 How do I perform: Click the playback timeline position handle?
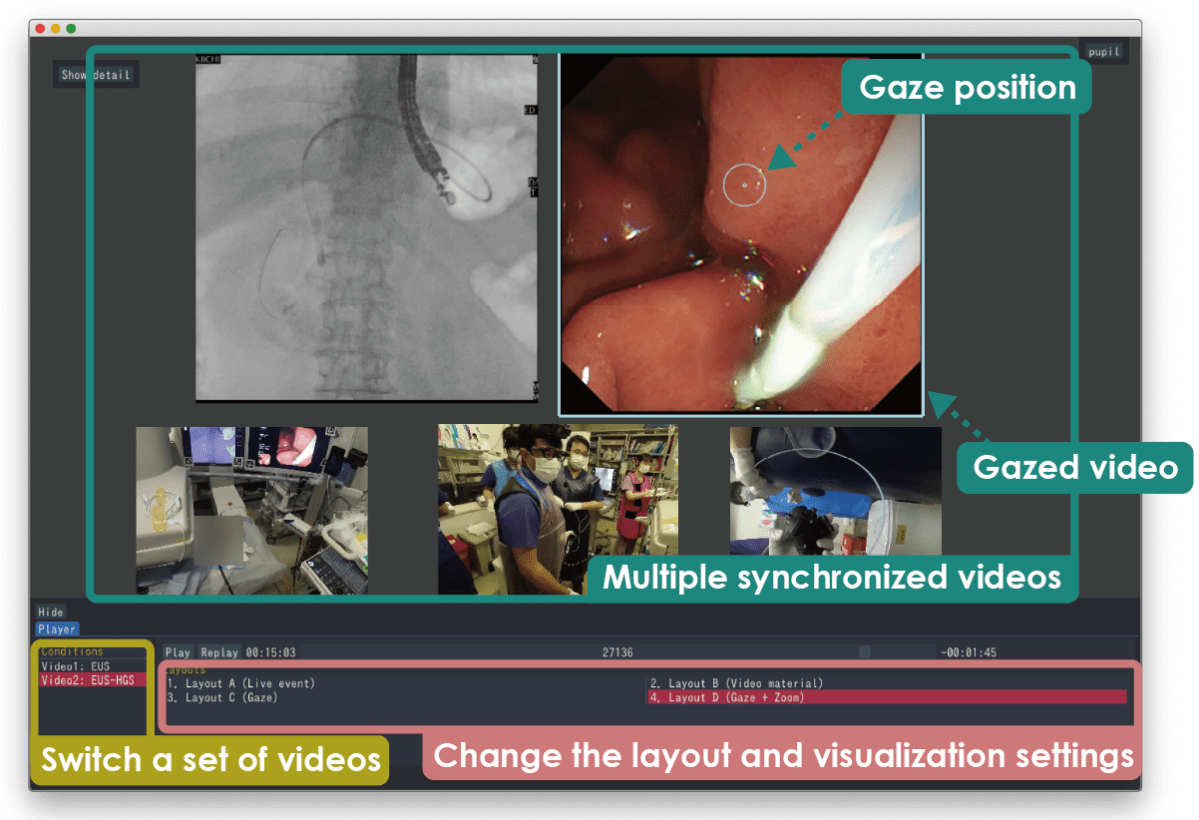(x=864, y=652)
